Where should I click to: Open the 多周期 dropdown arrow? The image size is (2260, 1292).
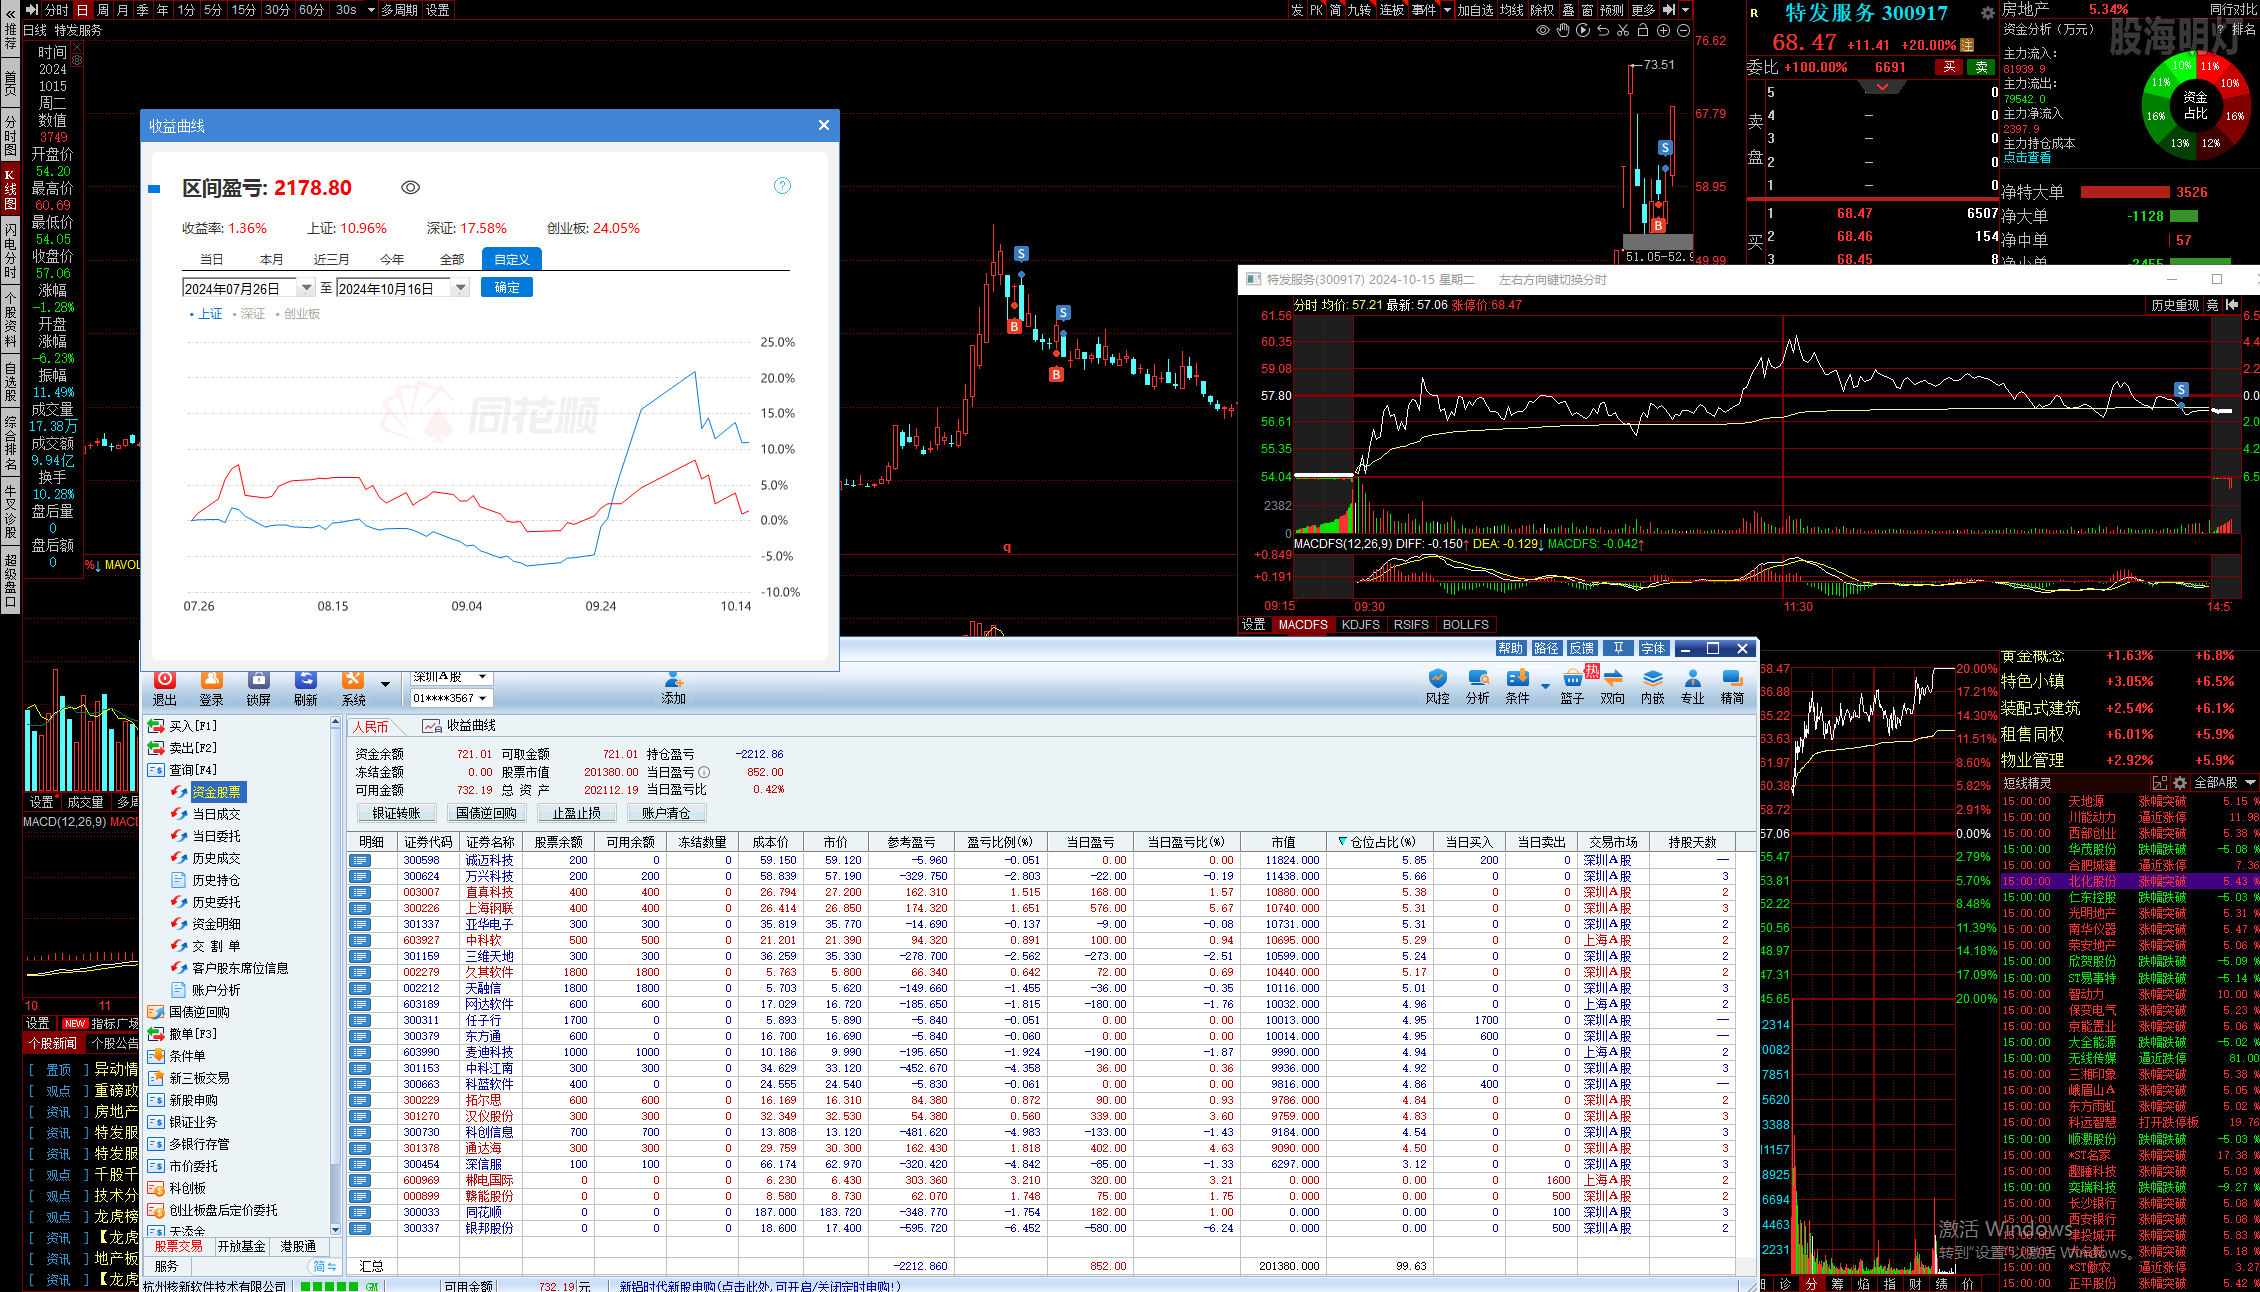point(371,10)
